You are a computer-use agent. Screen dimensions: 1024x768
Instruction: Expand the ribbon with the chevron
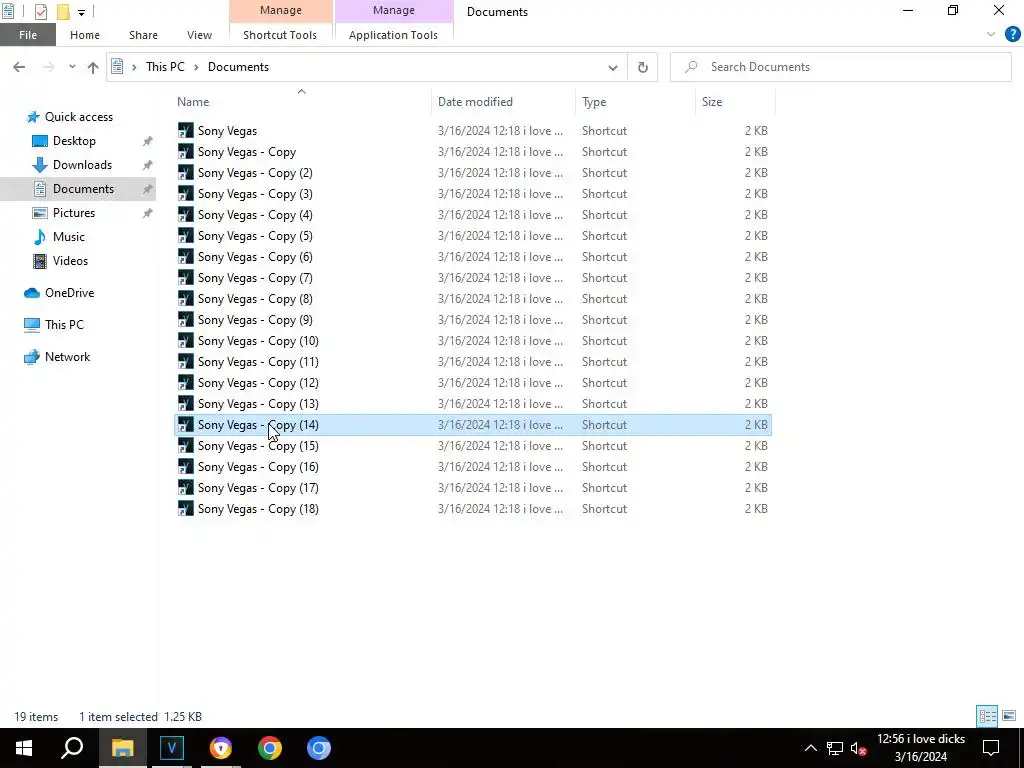tap(991, 35)
